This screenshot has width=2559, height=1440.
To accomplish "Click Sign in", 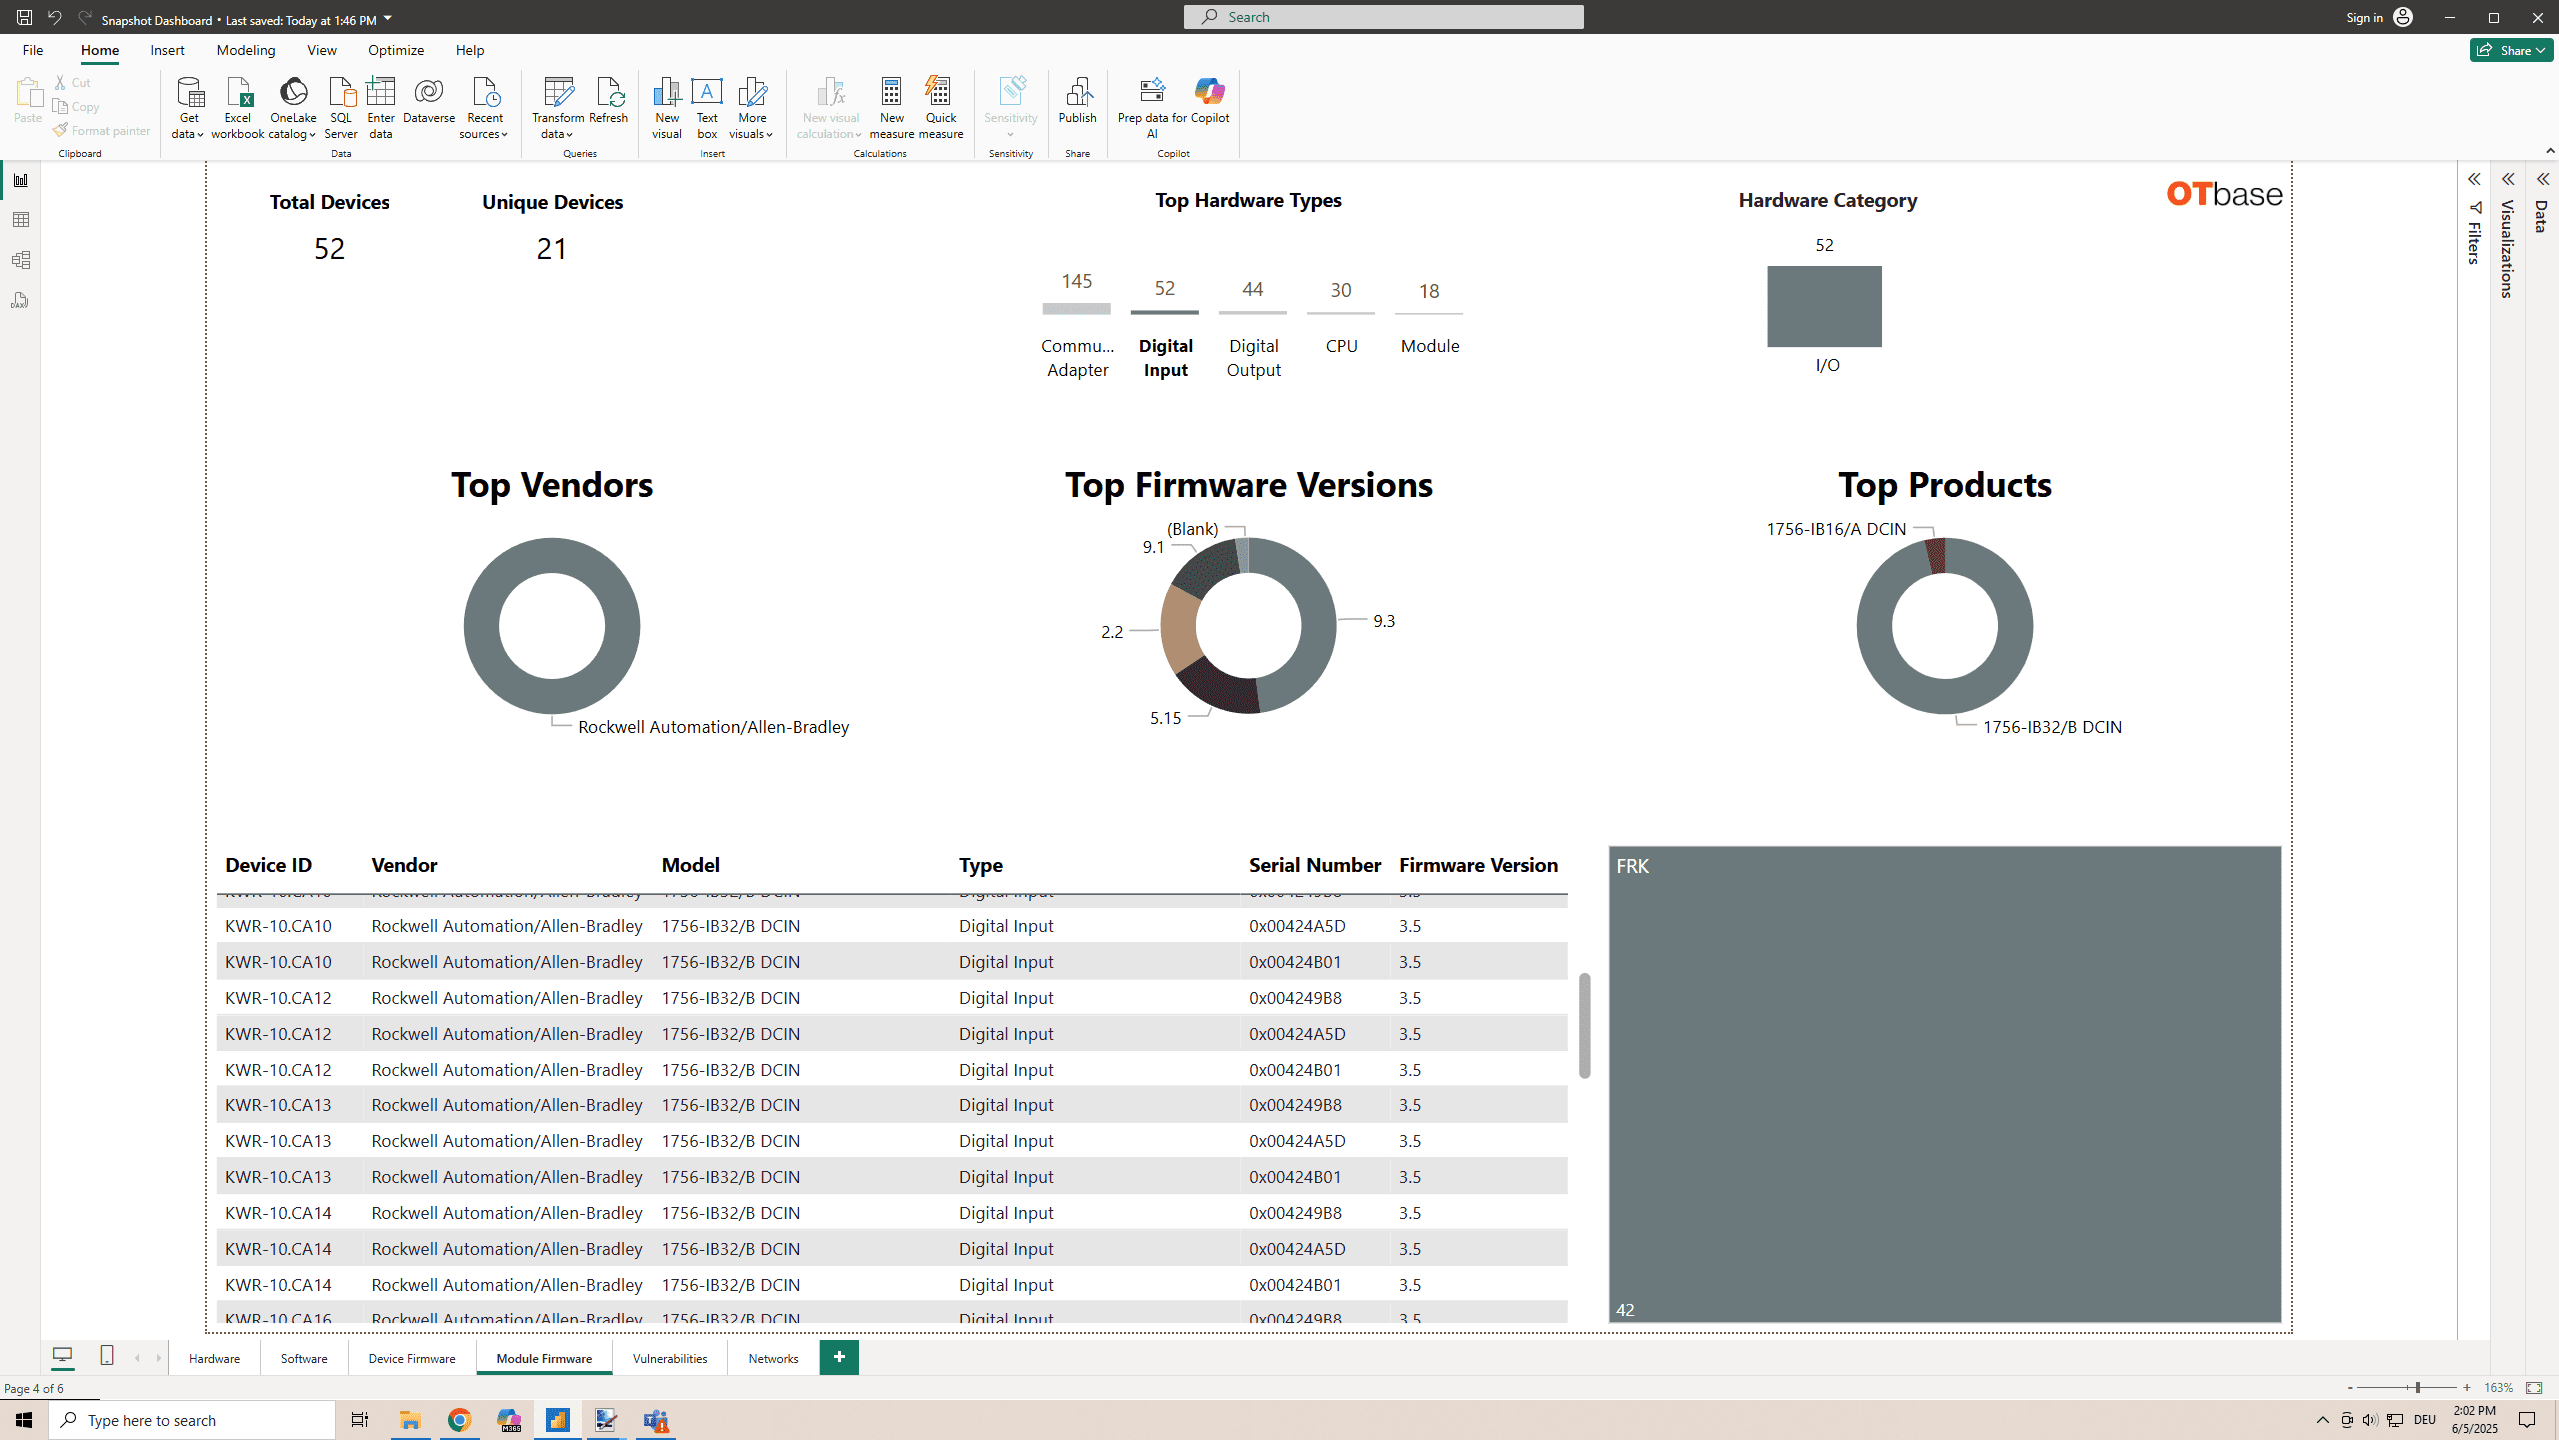I will point(2379,17).
